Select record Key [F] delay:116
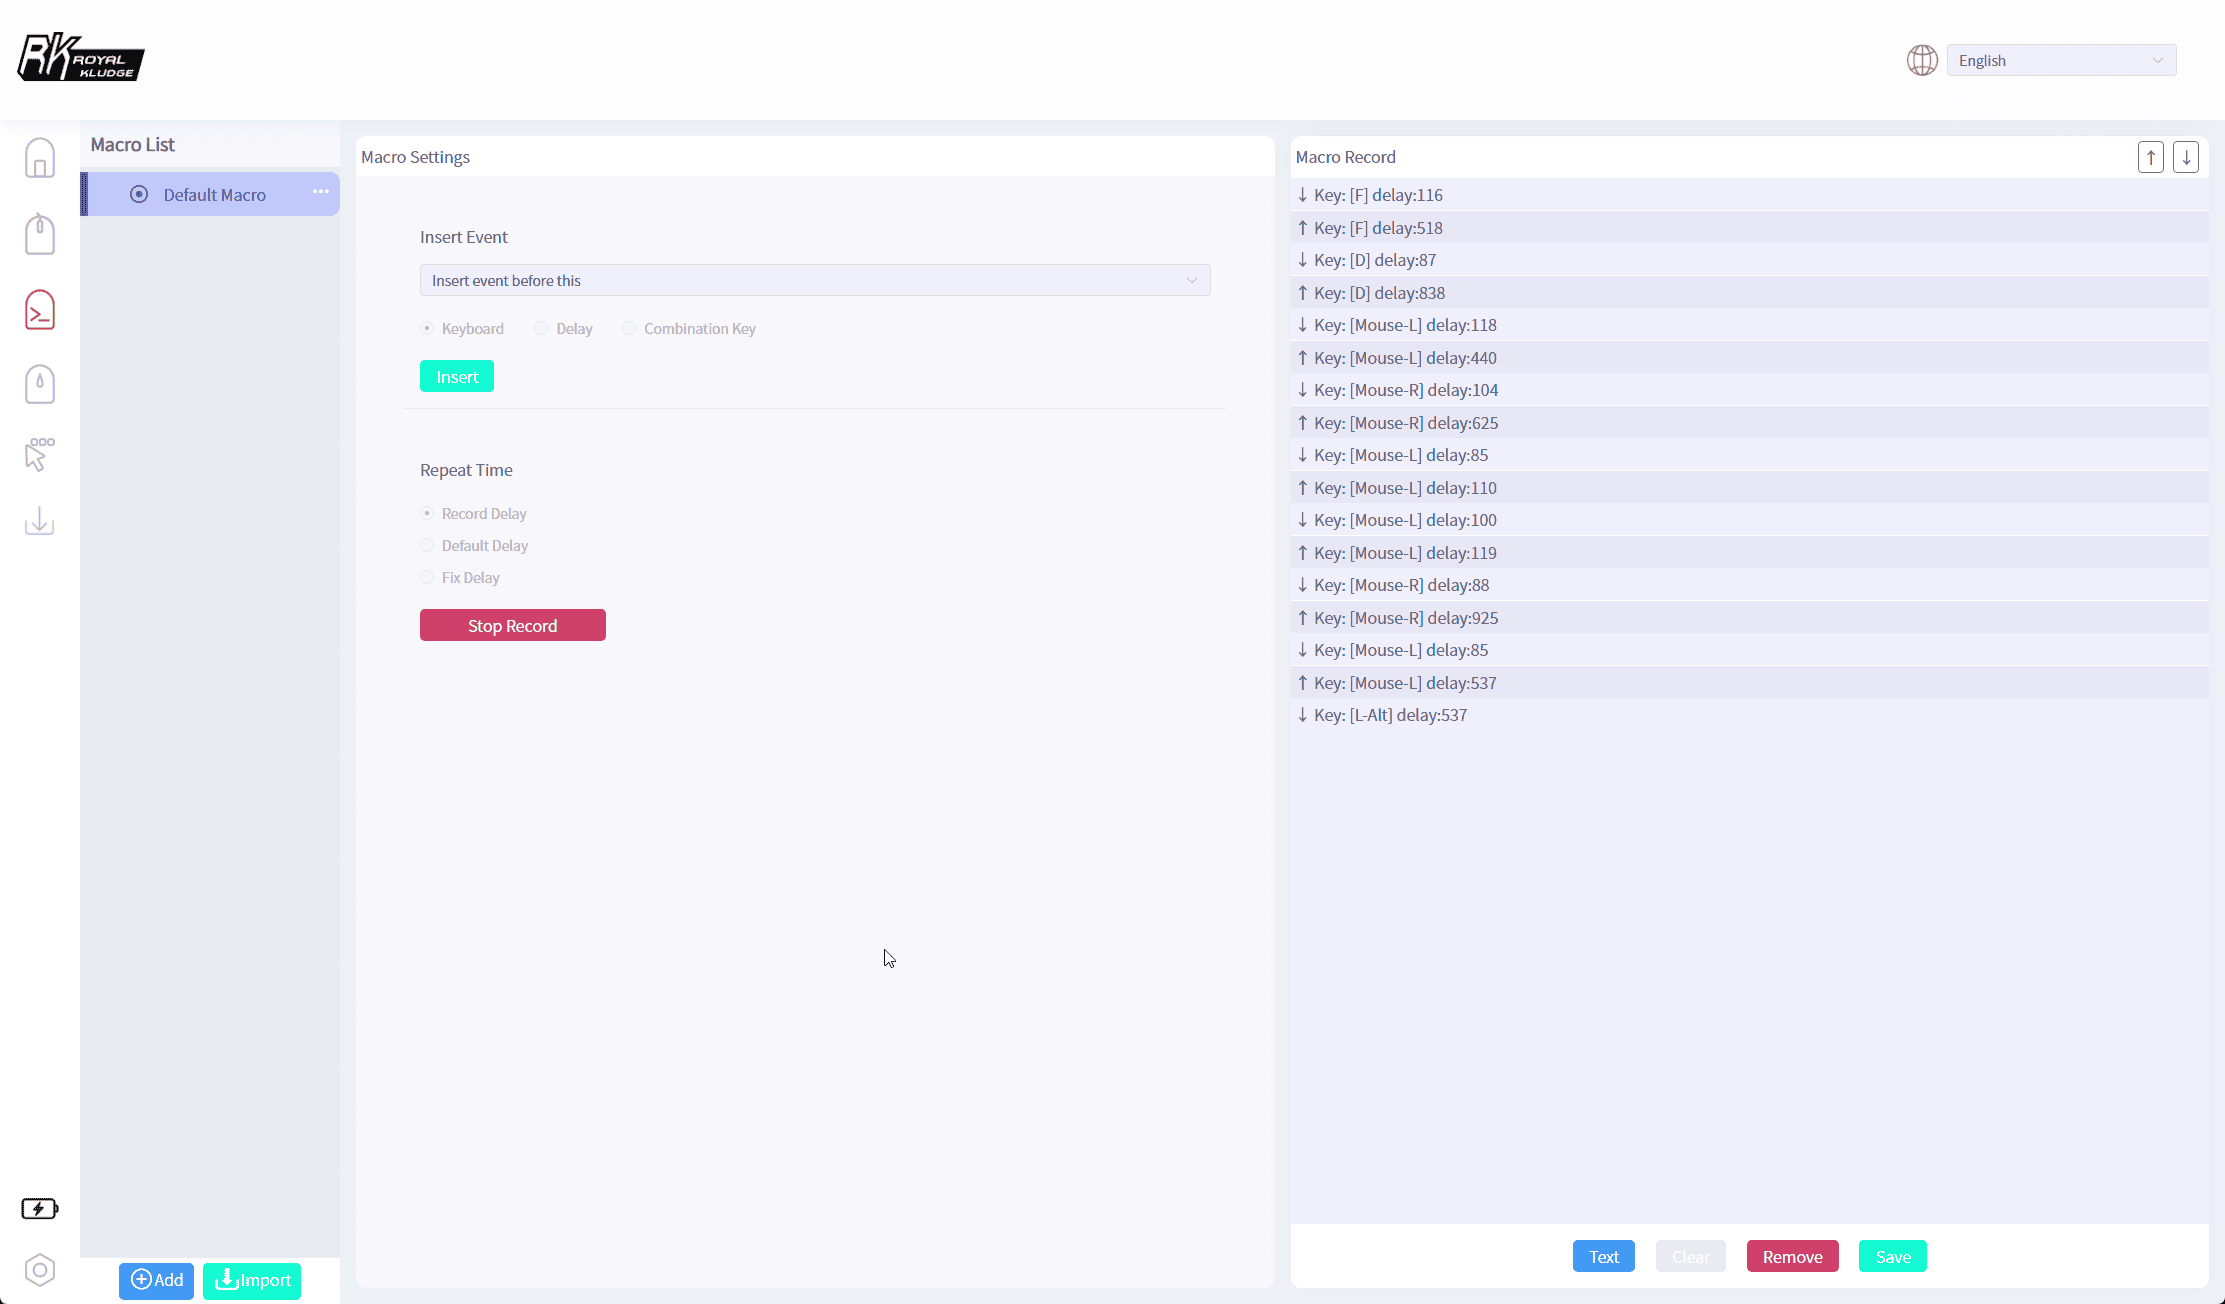 pyautogui.click(x=1750, y=195)
